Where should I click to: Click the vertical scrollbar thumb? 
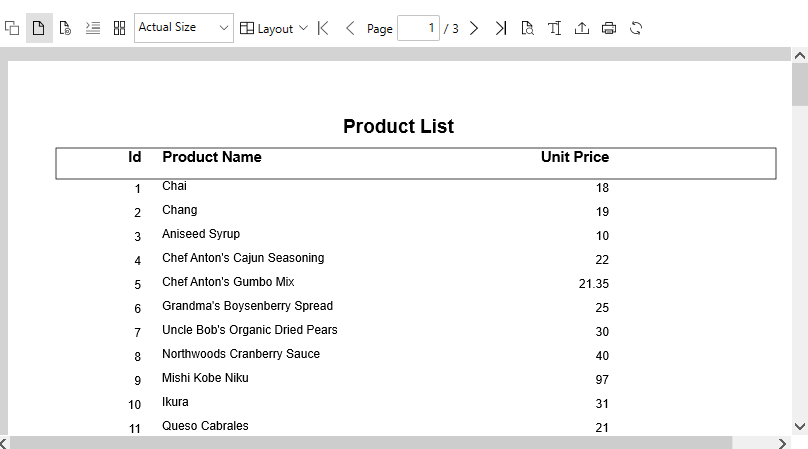pos(800,85)
